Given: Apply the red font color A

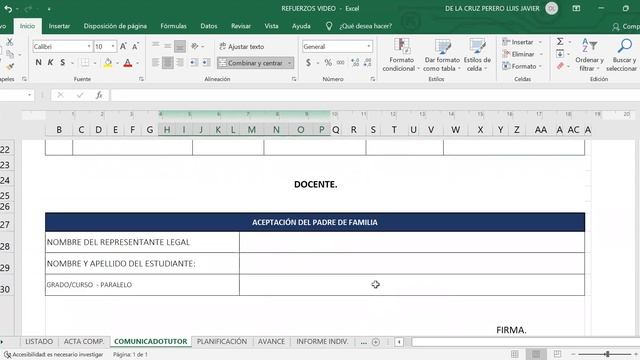Looking at the screenshot, I should [128, 63].
